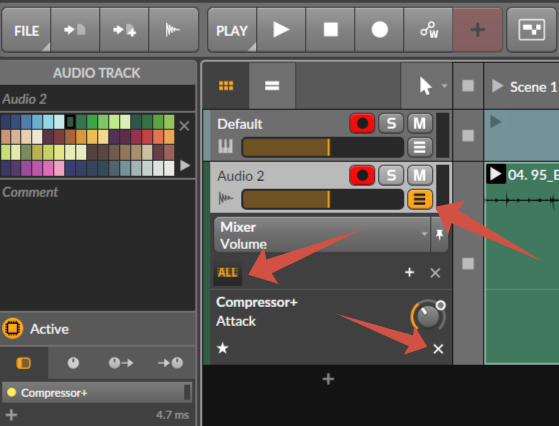Toggle the Active track button
The width and height of the screenshot is (559, 426).
pos(13,328)
